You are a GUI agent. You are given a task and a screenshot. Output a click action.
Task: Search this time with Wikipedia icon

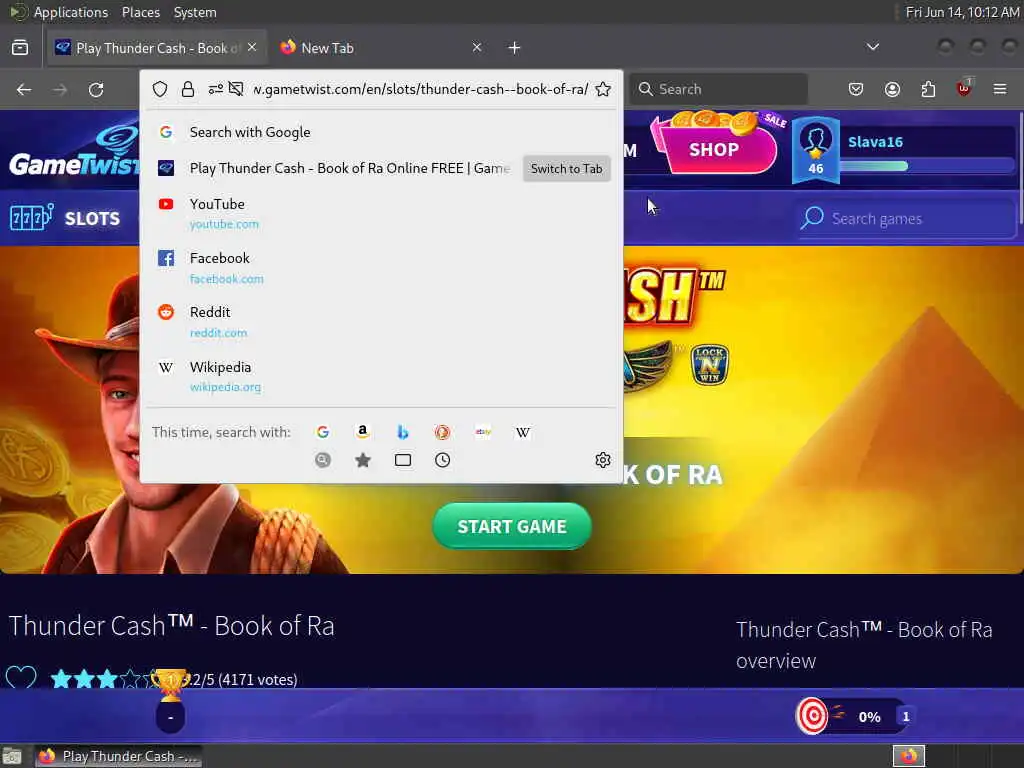coord(523,432)
